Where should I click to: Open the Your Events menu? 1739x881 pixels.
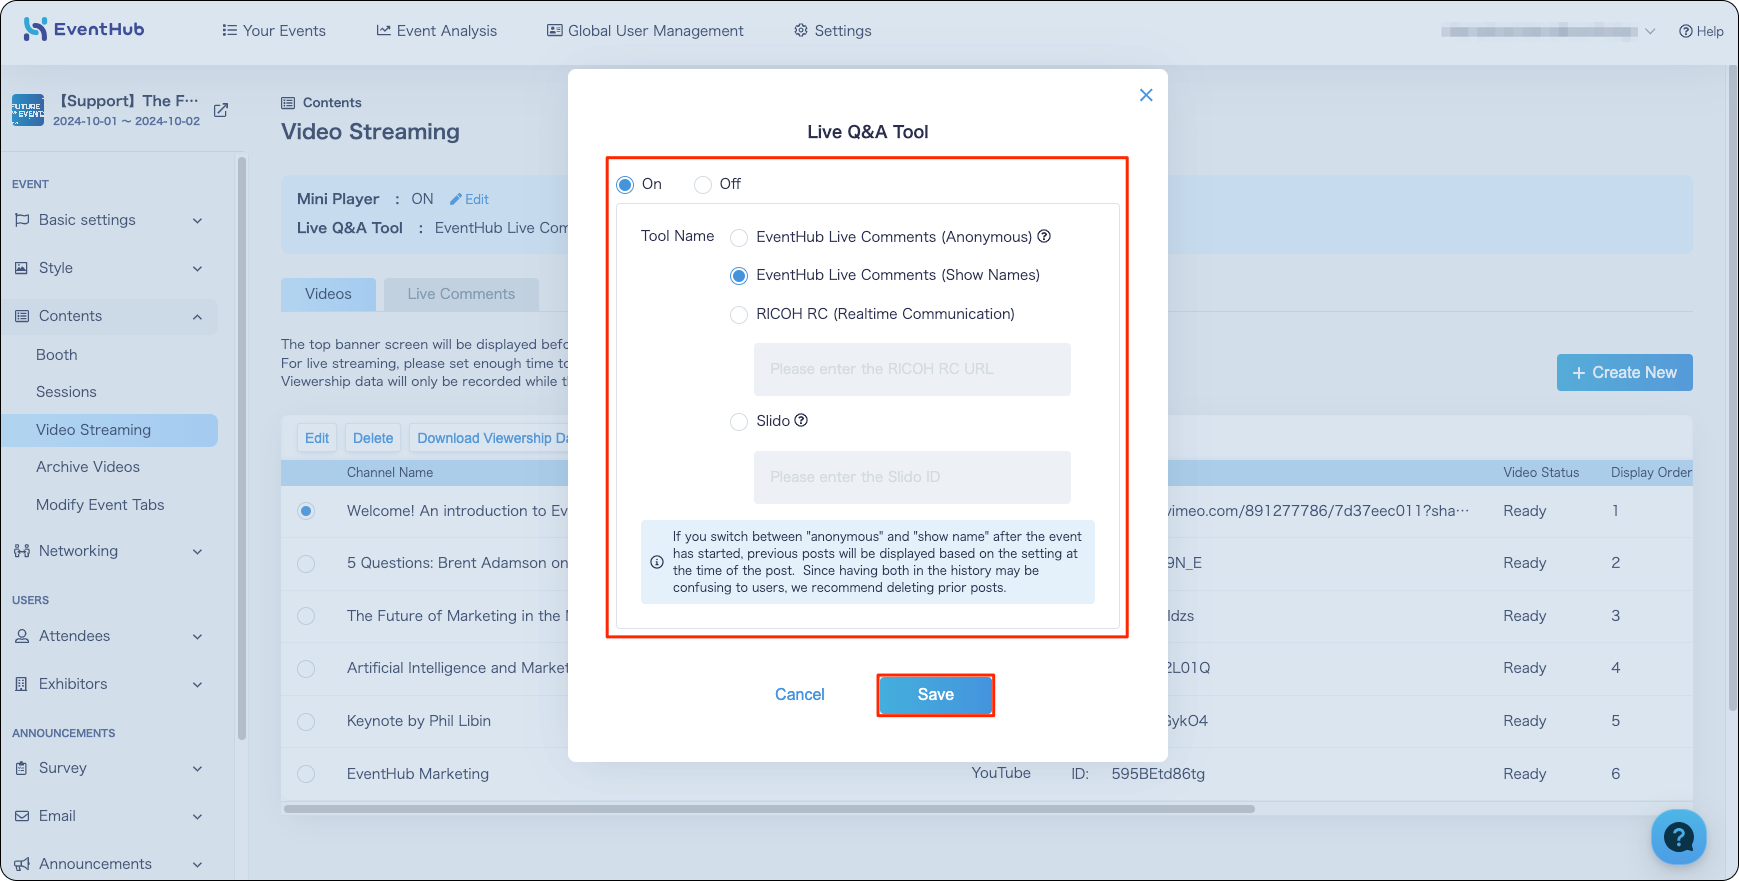[x=274, y=31]
